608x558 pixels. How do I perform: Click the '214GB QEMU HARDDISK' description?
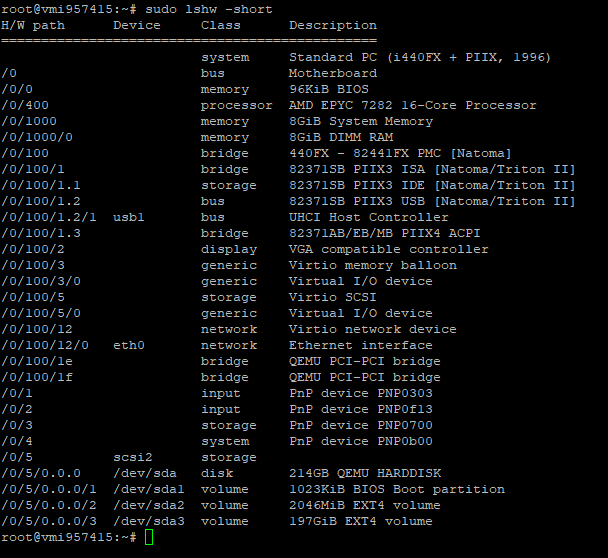coord(365,473)
